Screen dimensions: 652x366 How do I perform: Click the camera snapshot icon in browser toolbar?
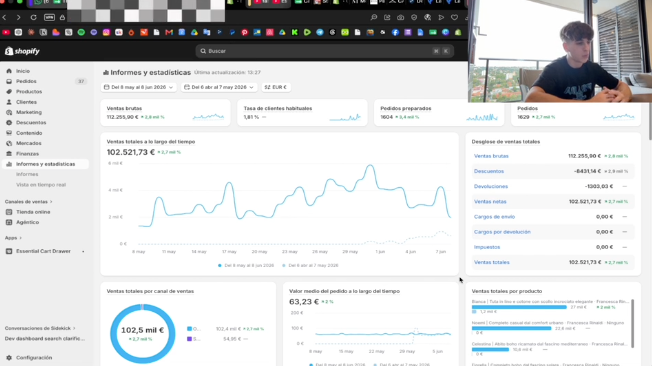(400, 17)
